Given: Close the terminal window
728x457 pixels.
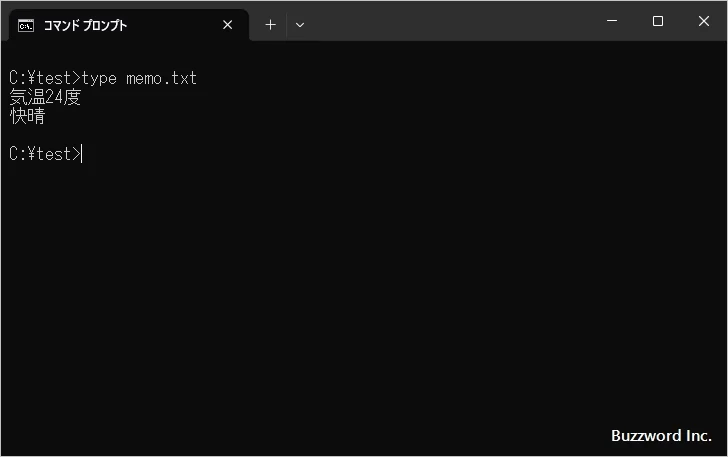Looking at the screenshot, I should tap(703, 21).
